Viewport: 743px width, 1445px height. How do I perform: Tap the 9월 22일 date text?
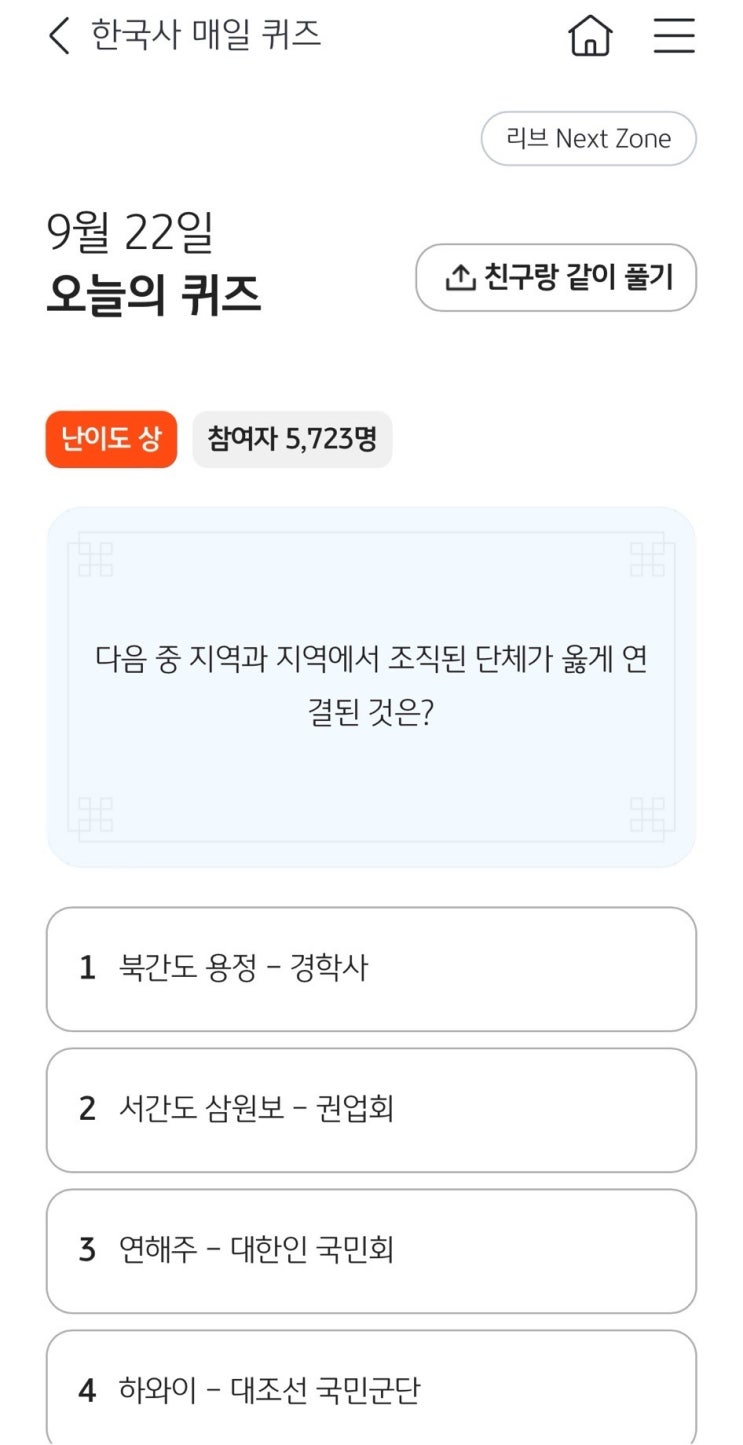point(130,233)
